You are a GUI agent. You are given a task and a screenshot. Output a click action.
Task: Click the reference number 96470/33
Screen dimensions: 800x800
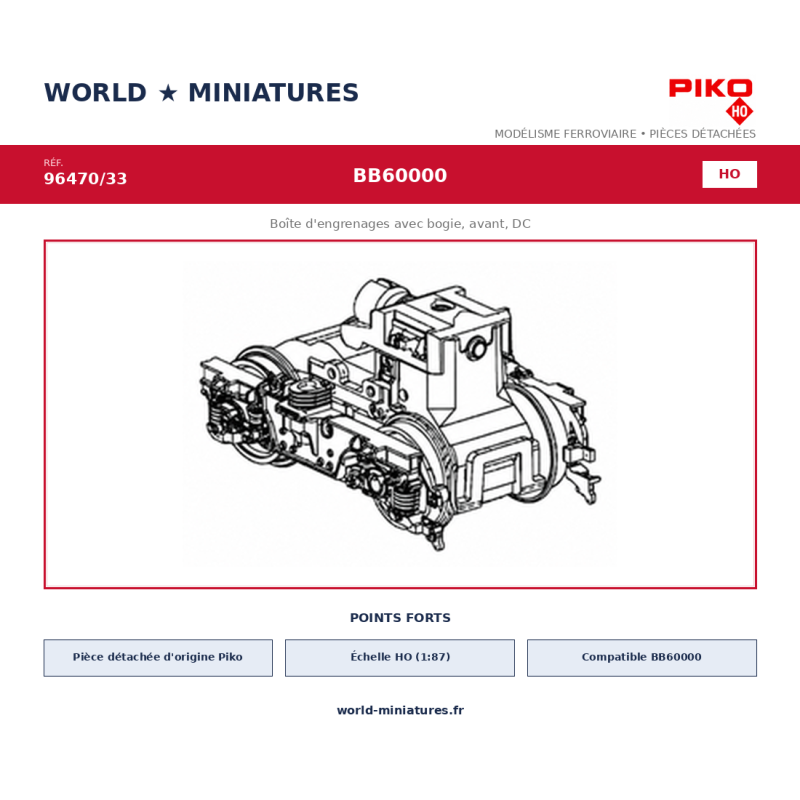(85, 179)
